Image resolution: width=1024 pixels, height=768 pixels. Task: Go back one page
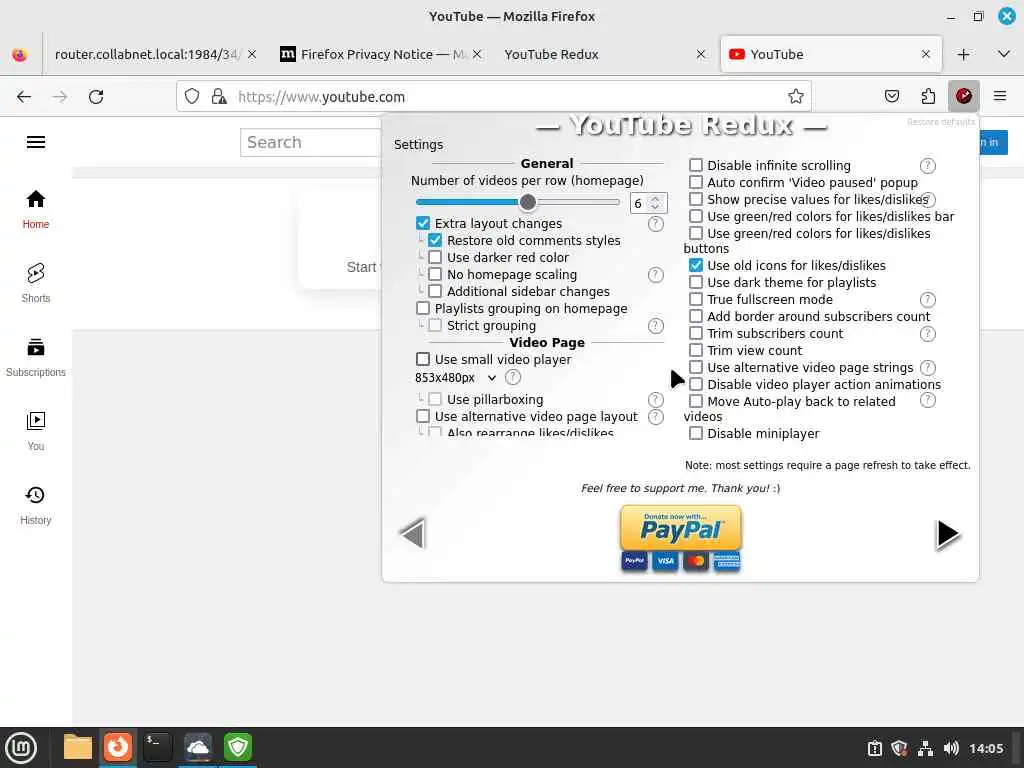[x=24, y=97]
